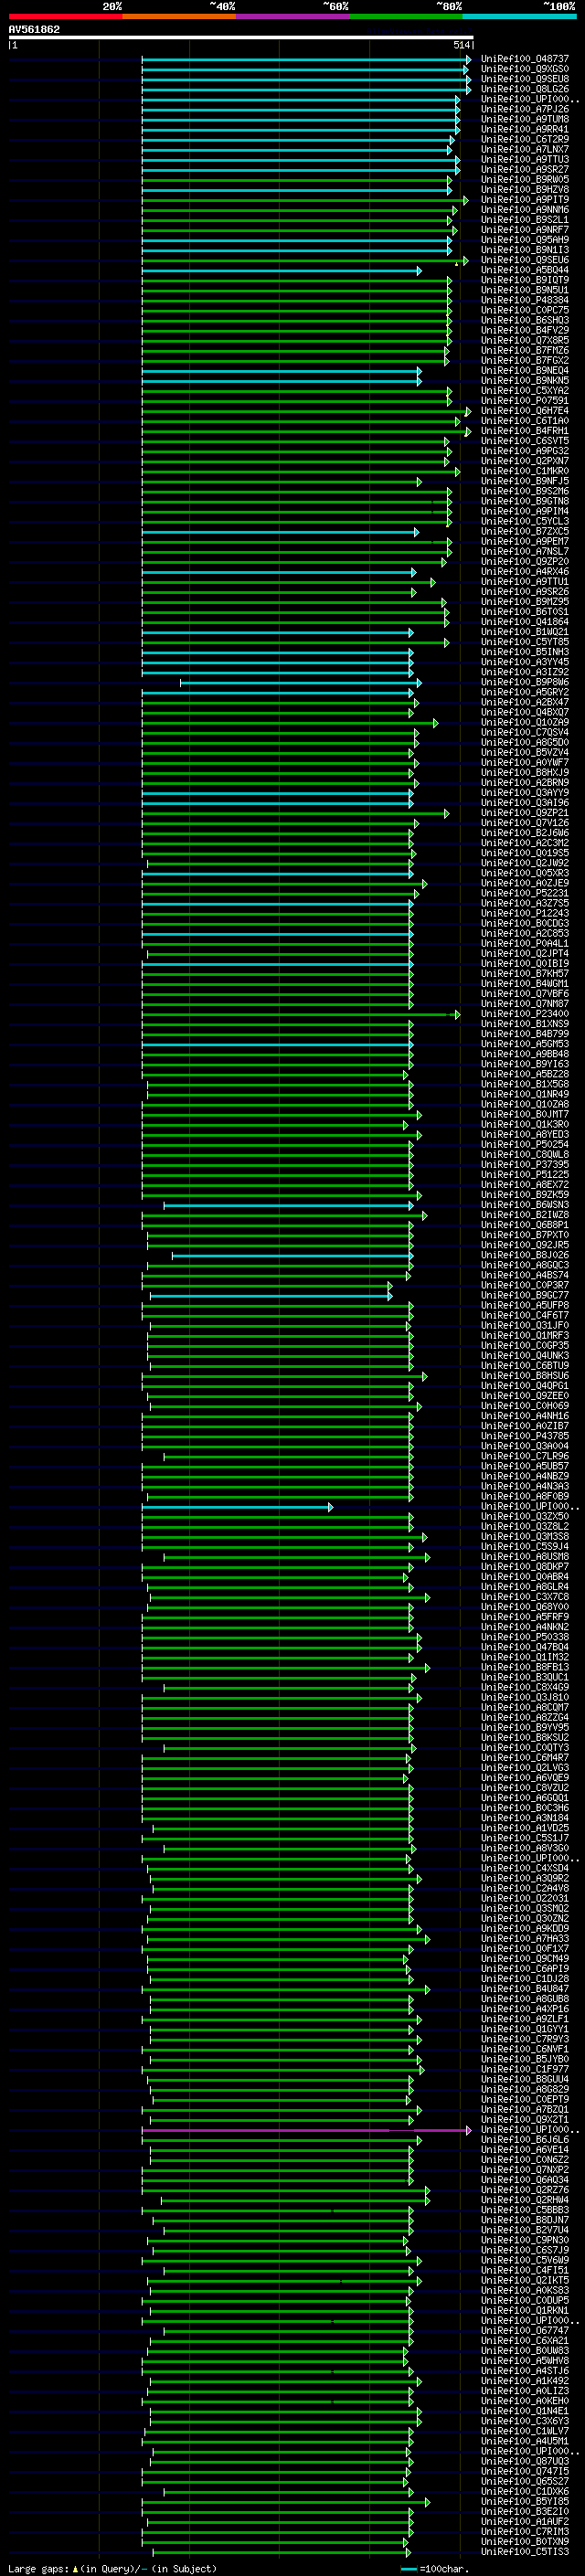Select label UniRef100_A5UFP8
The image size is (585, 2576).
tap(525, 1305)
